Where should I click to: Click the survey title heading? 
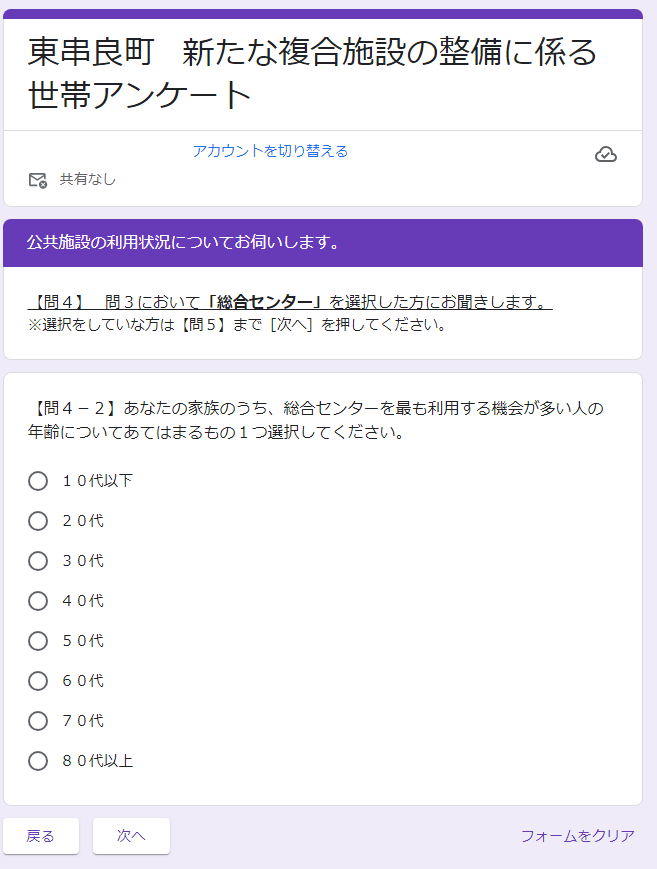tap(312, 72)
